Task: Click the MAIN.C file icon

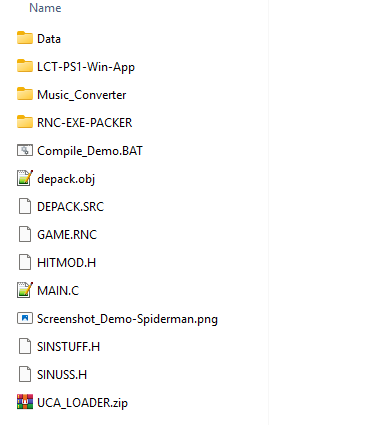Action: pyautogui.click(x=25, y=290)
